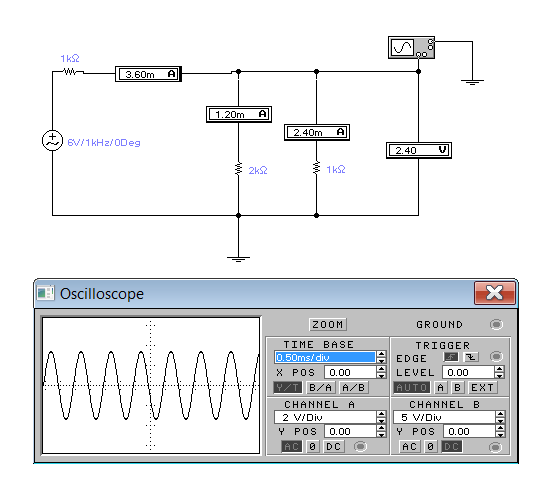
Task: Increase Channel B V/Div with up arrow
Action: tap(500, 414)
